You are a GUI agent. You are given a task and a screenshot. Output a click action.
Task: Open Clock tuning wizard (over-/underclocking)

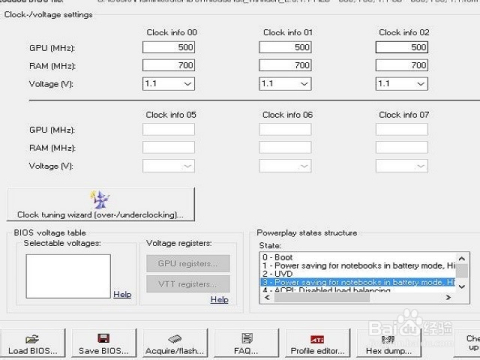coord(100,204)
